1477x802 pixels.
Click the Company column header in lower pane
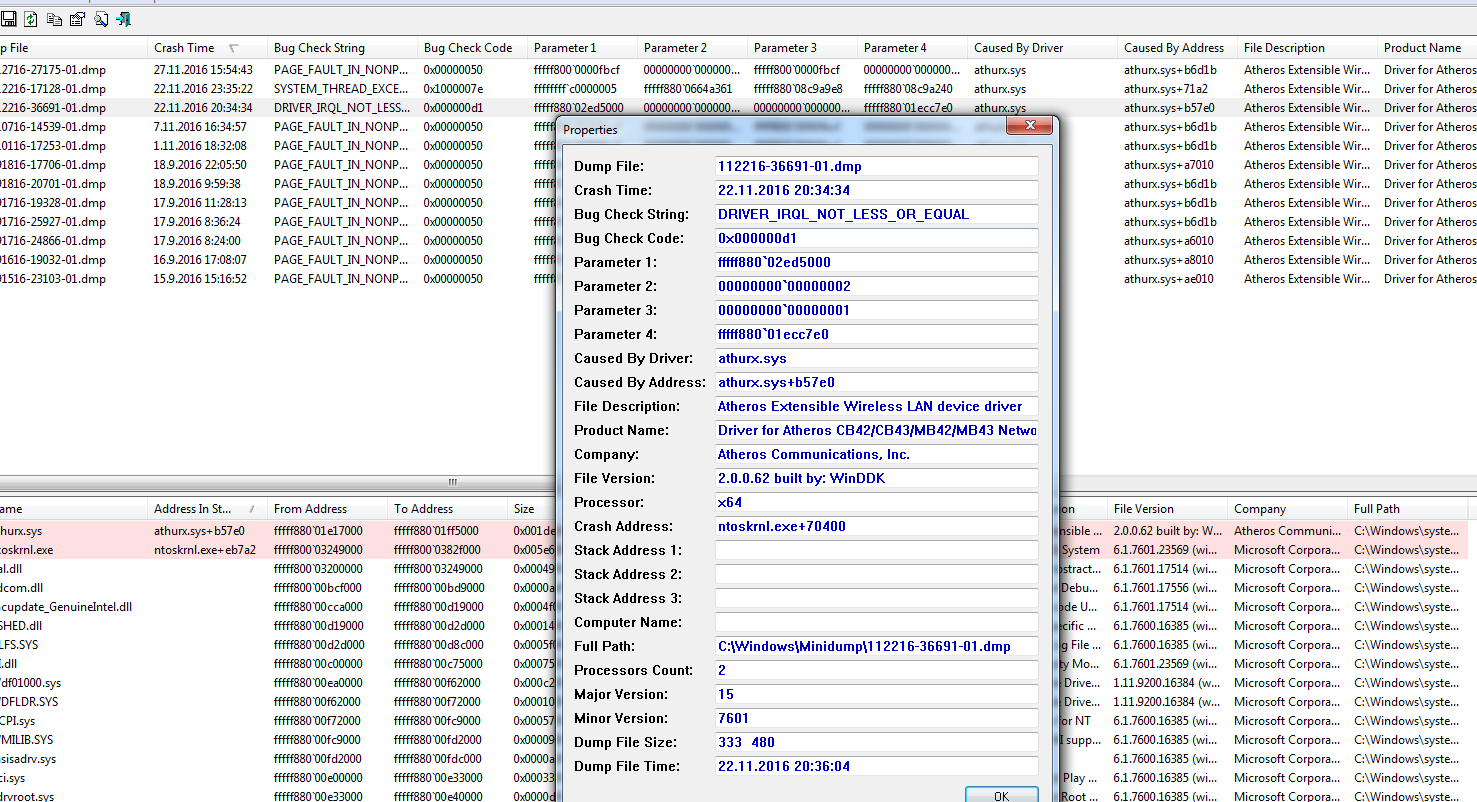(1288, 509)
